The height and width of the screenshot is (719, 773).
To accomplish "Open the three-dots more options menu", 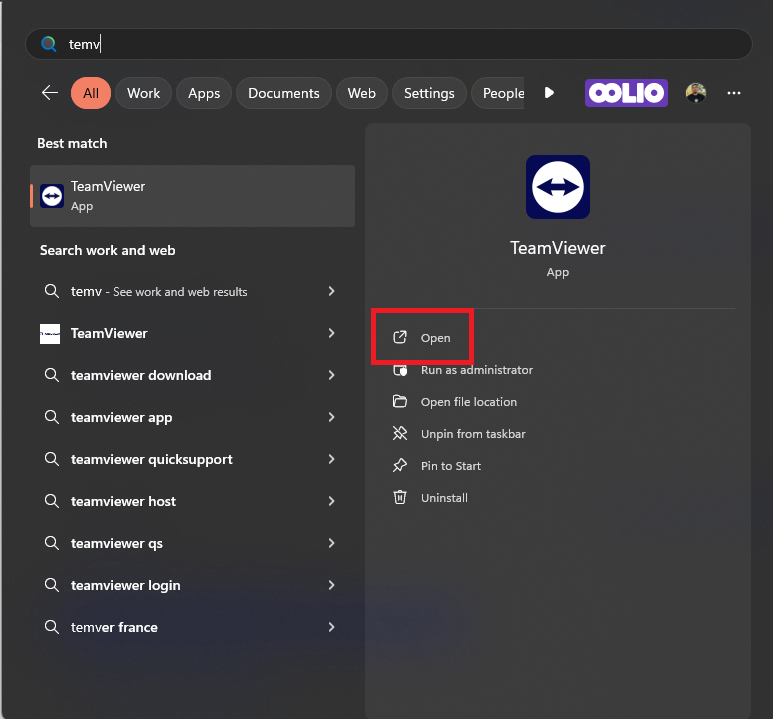I will 734,93.
